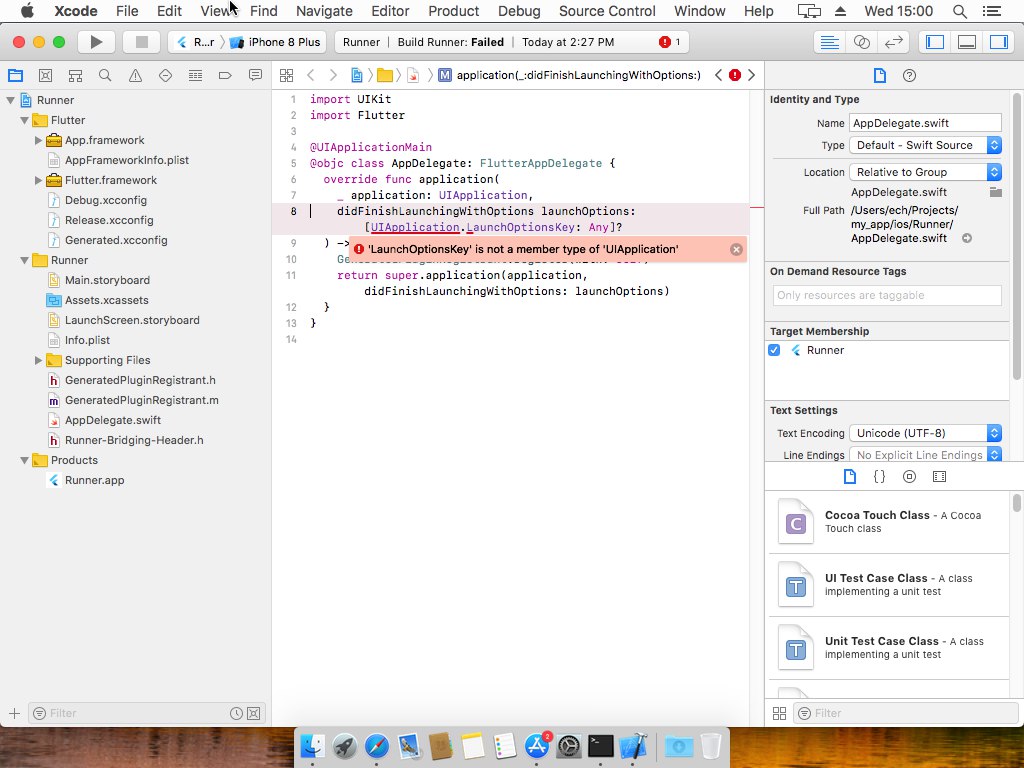Open the Line Endings dropdown
1024x768 pixels.
[925, 455]
